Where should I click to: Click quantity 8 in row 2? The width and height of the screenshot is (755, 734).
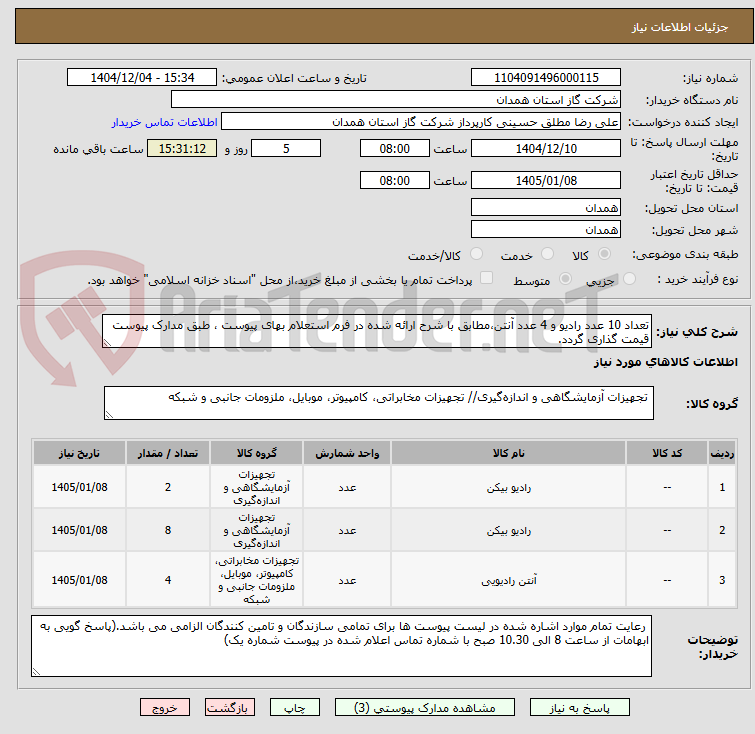click(168, 530)
